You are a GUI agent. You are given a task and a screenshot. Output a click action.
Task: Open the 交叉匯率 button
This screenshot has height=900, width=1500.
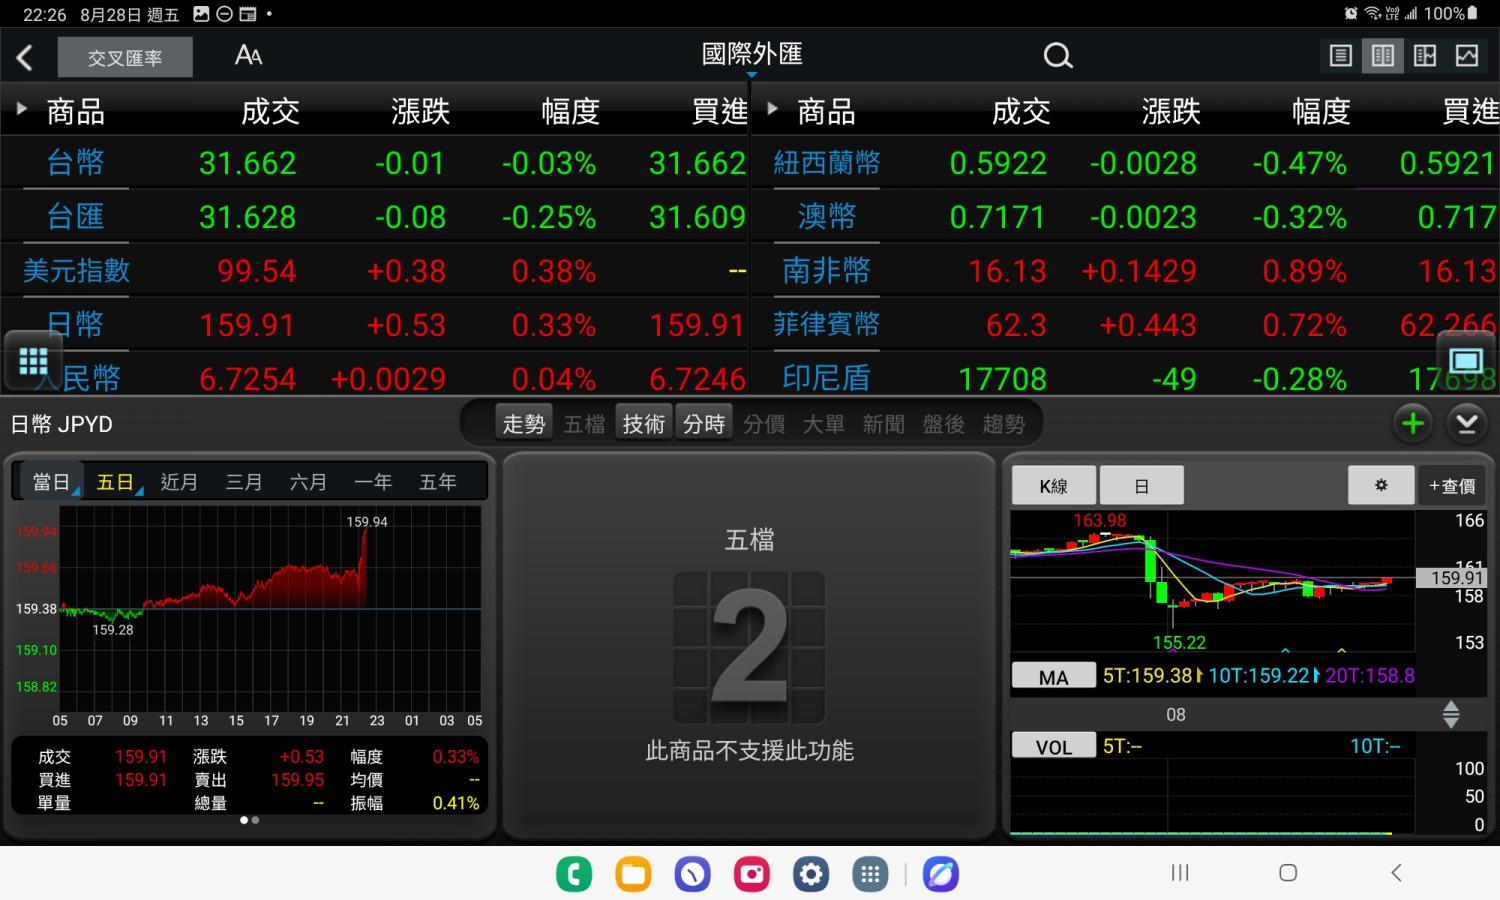(125, 57)
